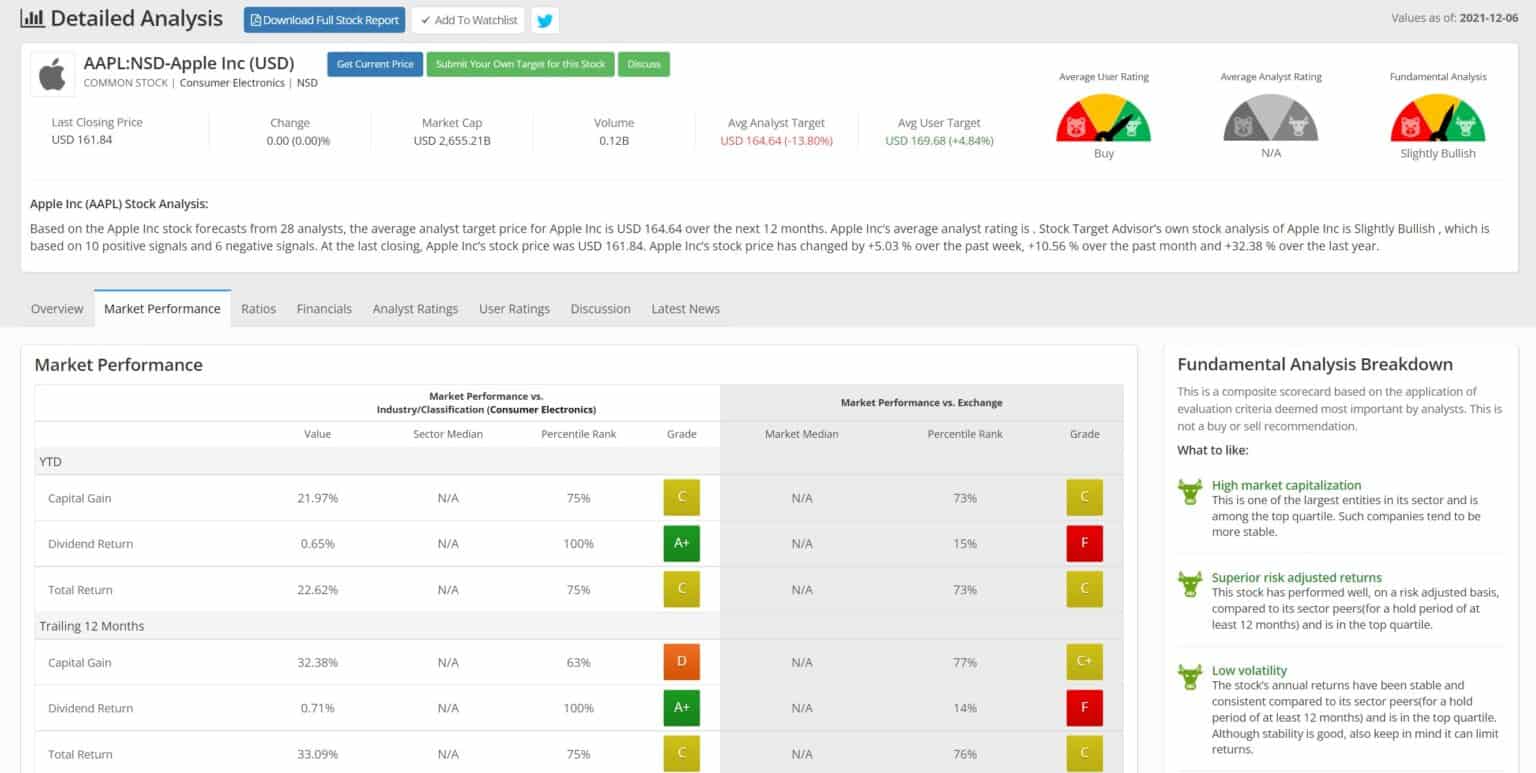Image resolution: width=1536 pixels, height=773 pixels.
Task: Switch to the Analyst Ratings tab
Action: click(415, 309)
